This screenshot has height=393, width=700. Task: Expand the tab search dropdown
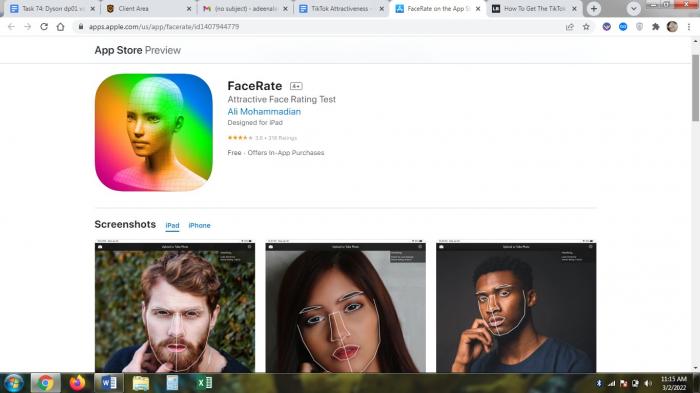(633, 8)
